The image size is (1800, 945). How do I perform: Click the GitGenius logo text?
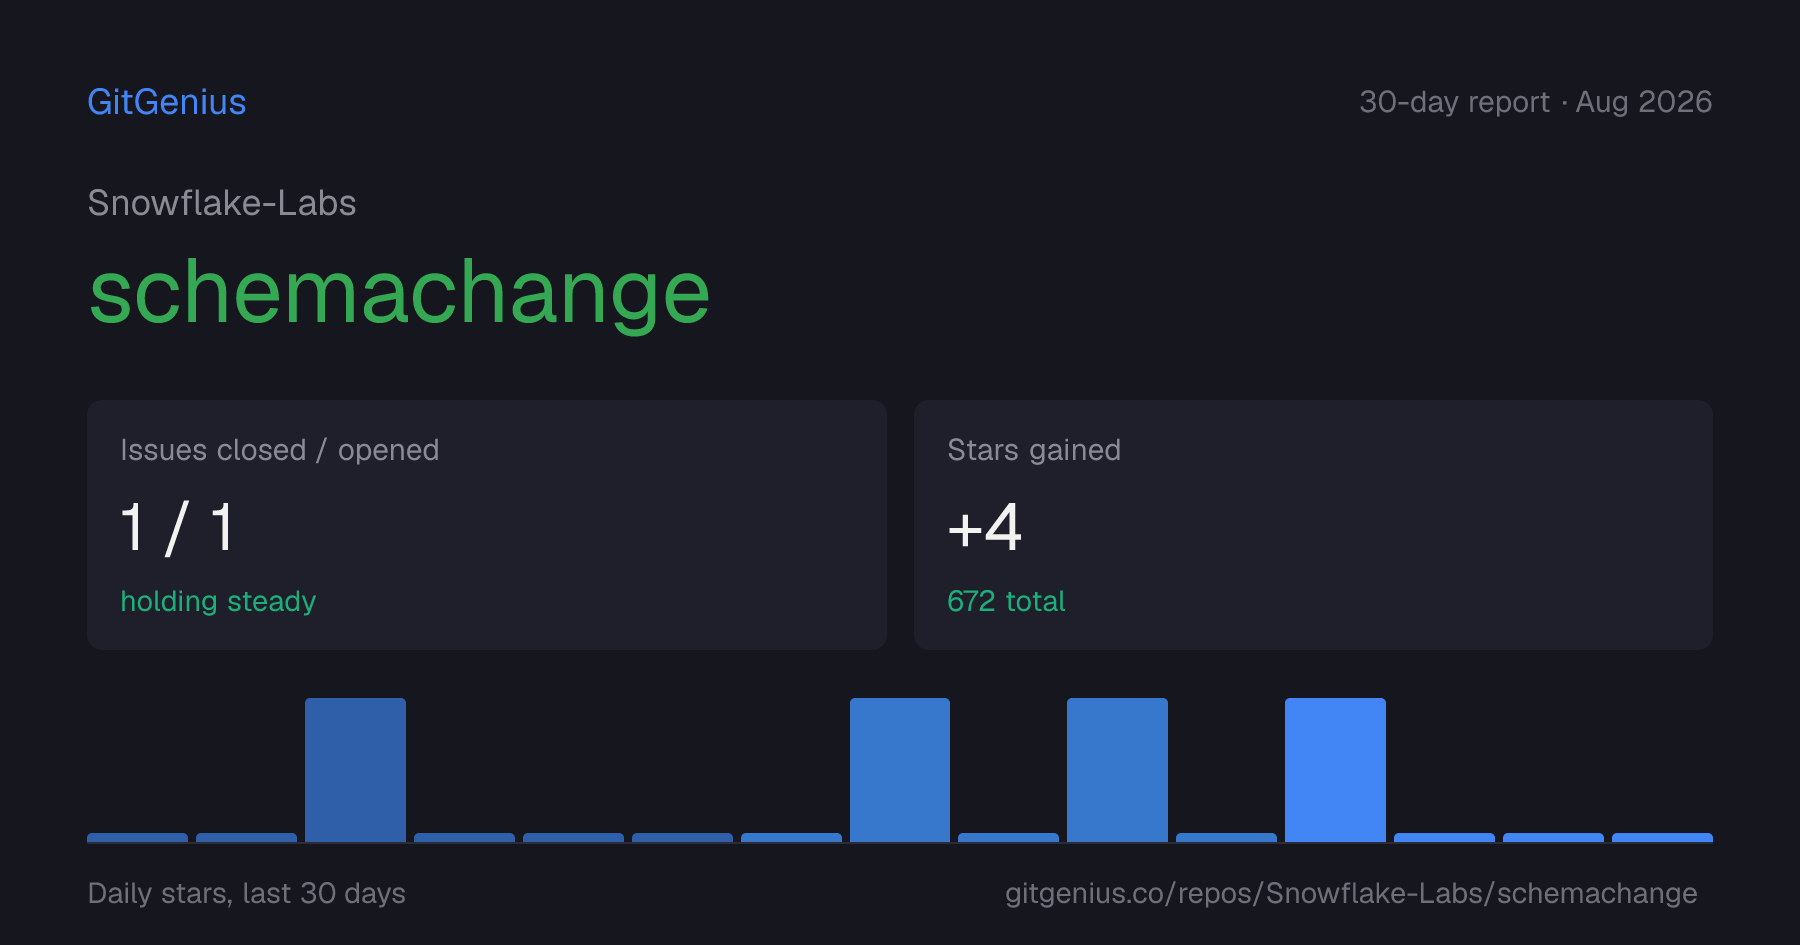[x=167, y=102]
